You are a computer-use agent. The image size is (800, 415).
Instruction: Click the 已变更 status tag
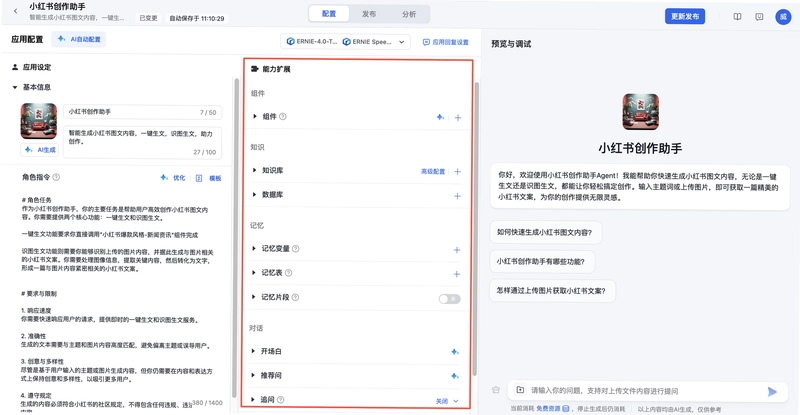tap(148, 18)
